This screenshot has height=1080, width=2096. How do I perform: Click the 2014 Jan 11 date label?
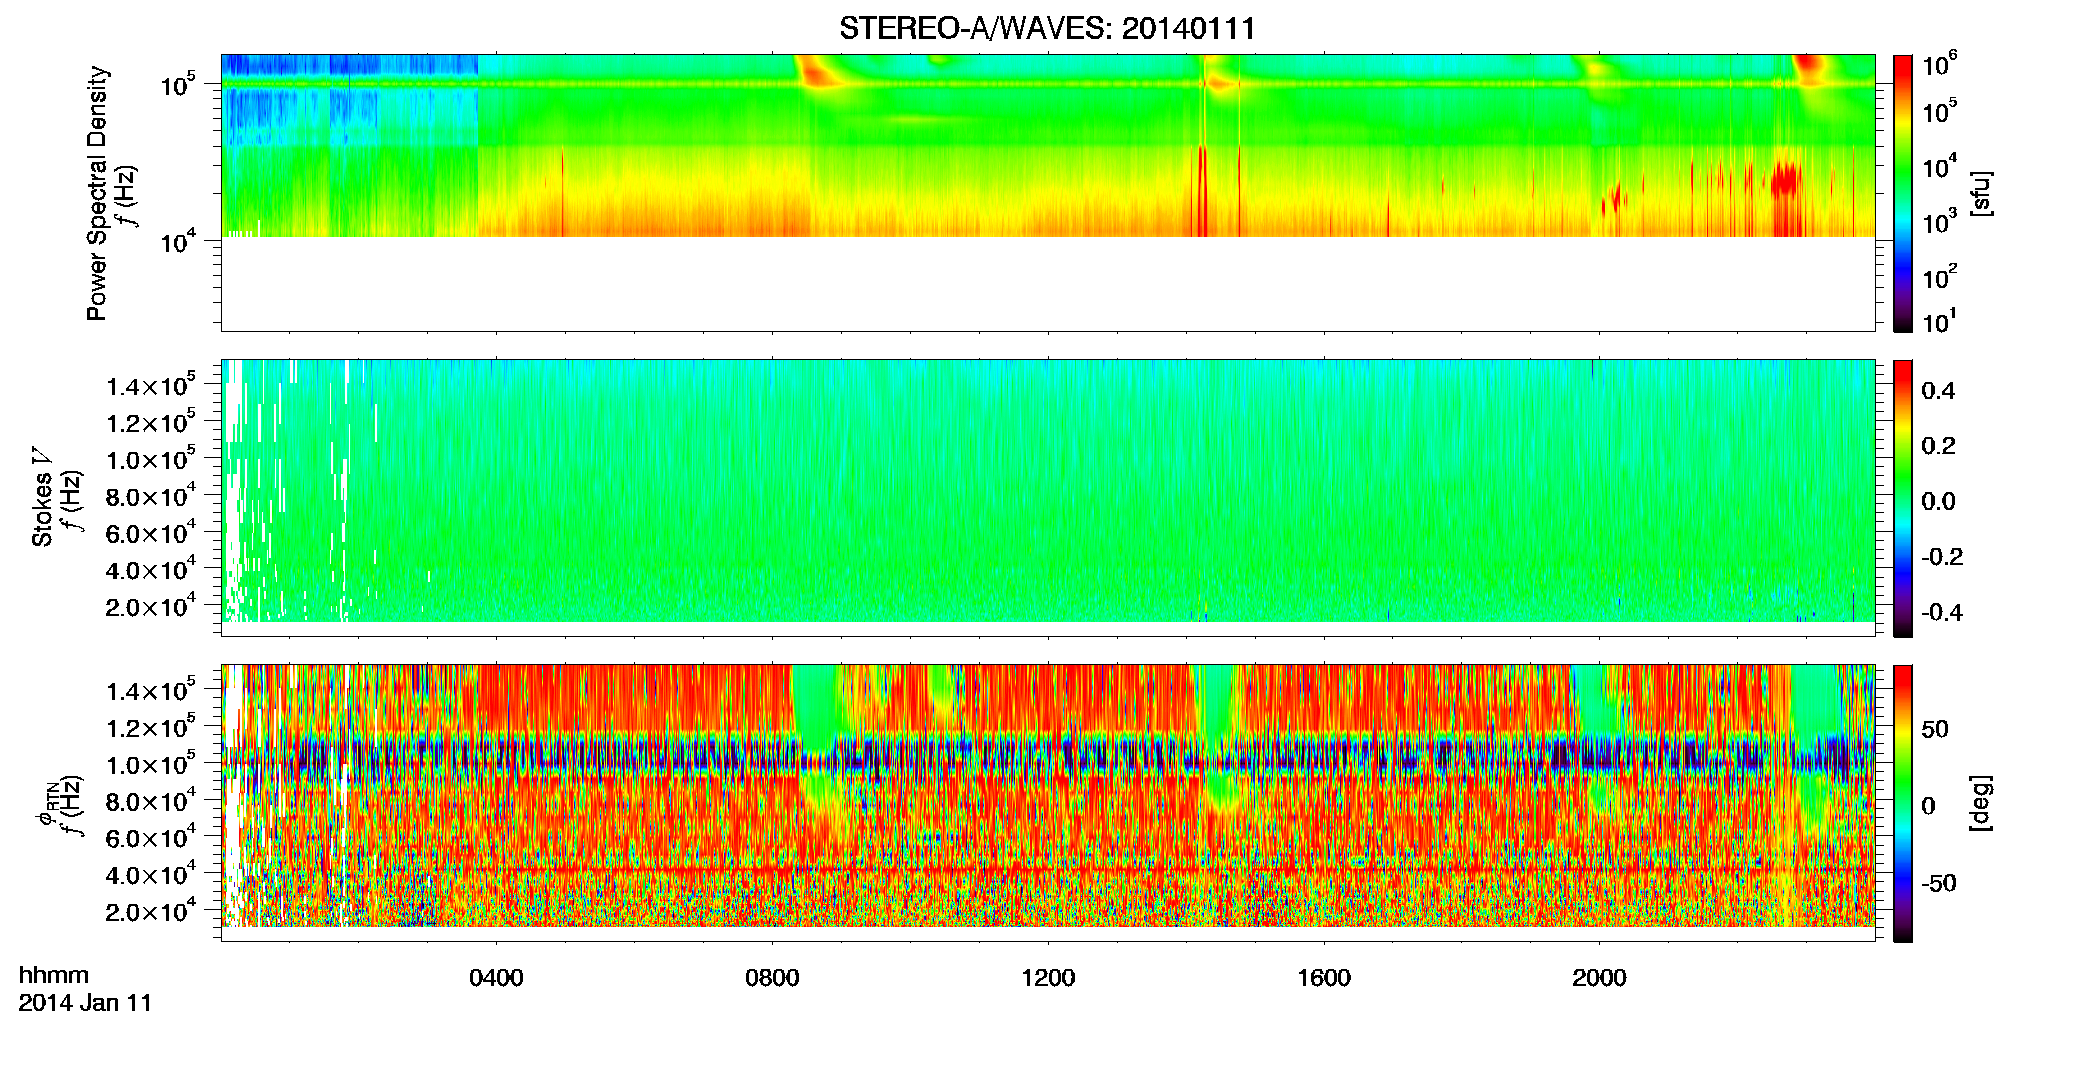85,1003
